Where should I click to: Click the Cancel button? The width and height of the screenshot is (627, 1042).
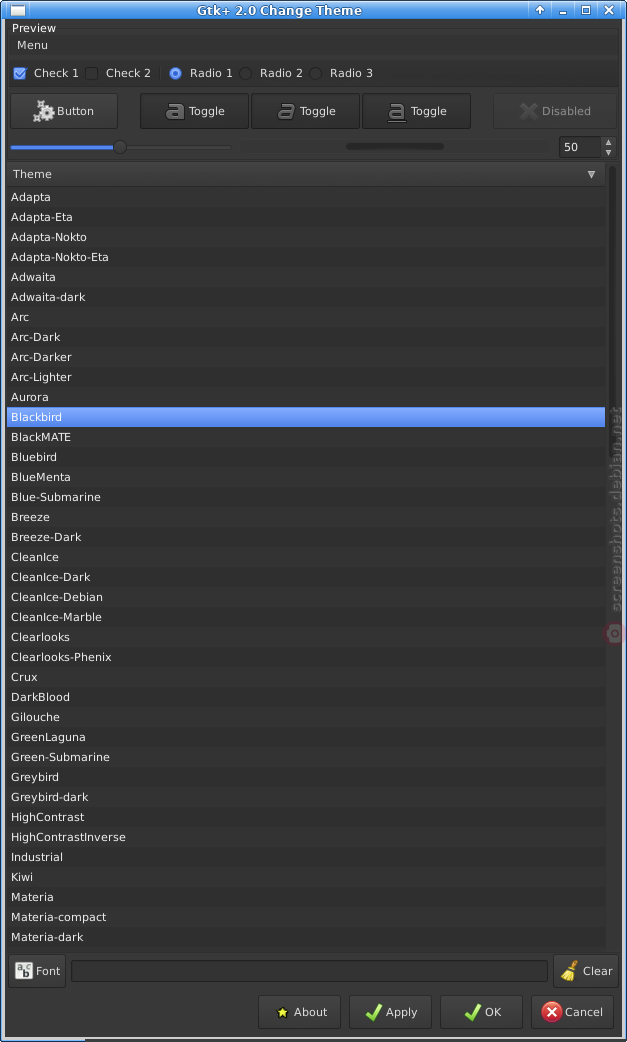pos(573,1012)
